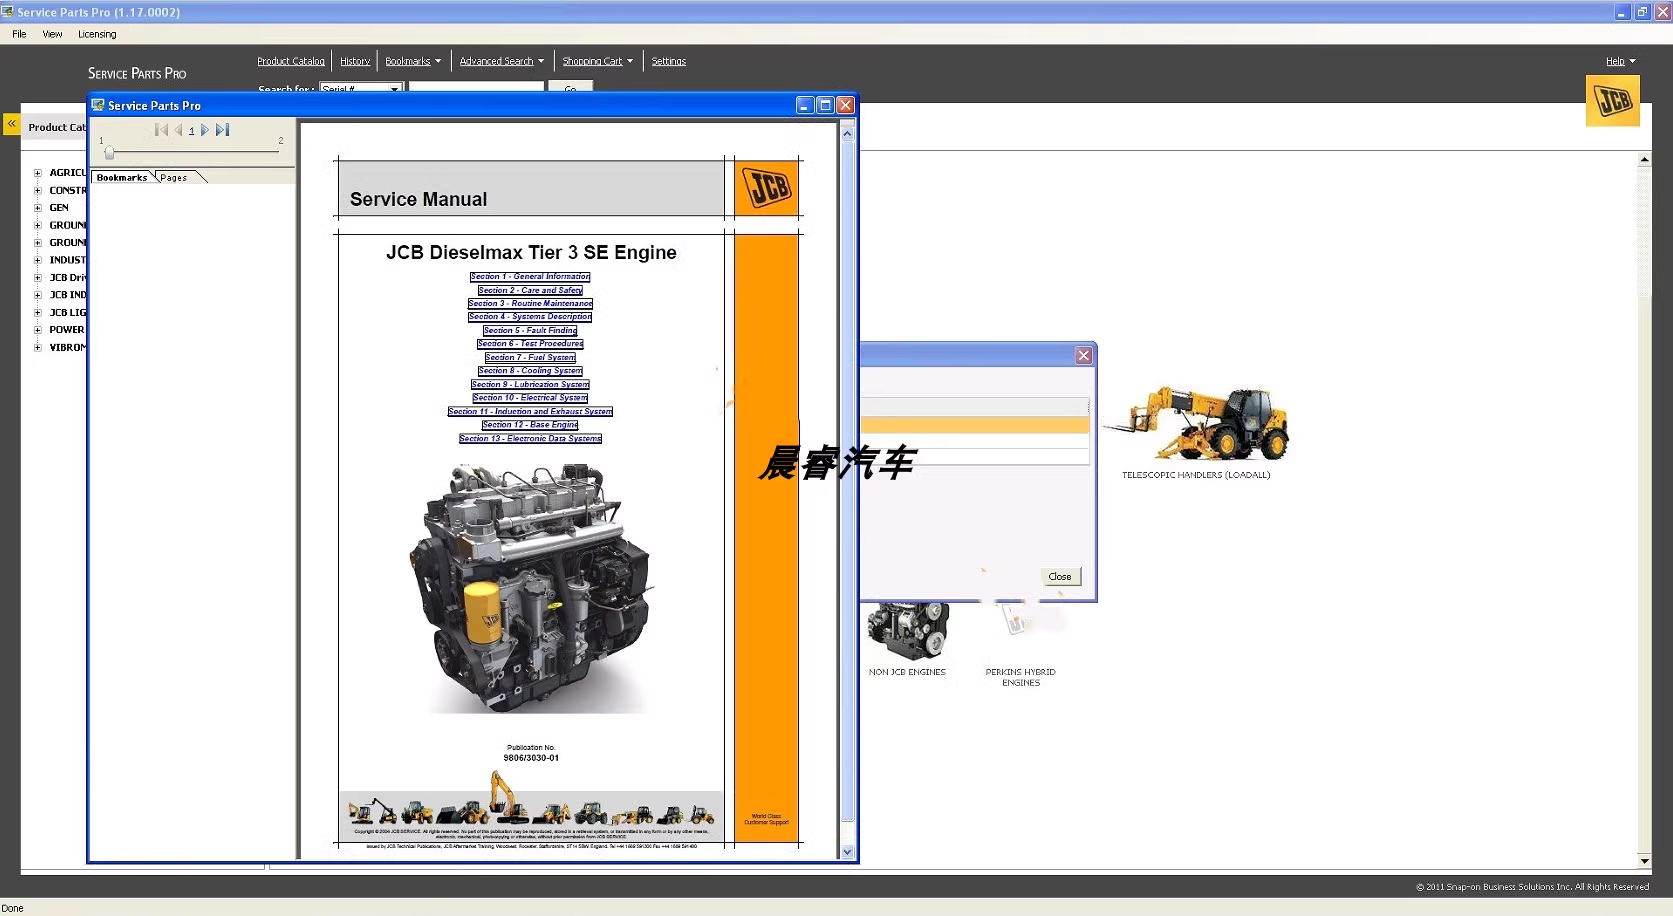Open Section 6 - Test Procedures link
1673x916 pixels.
[x=530, y=344]
